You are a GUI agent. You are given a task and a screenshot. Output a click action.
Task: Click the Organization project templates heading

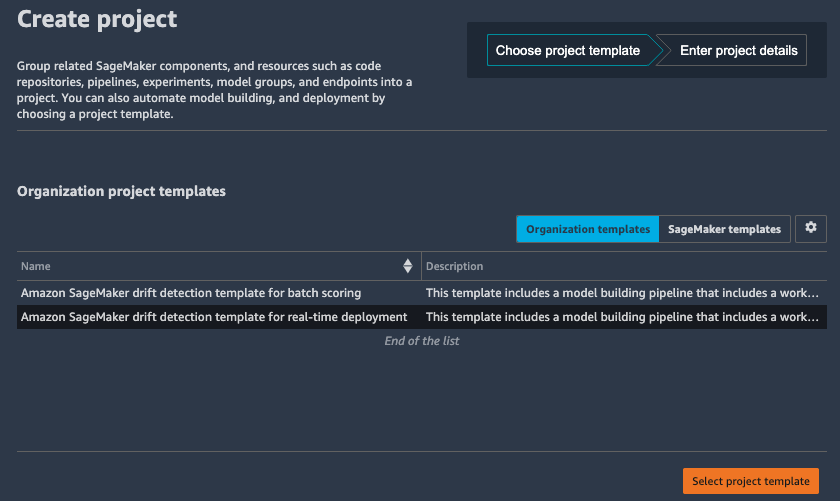pos(121,191)
